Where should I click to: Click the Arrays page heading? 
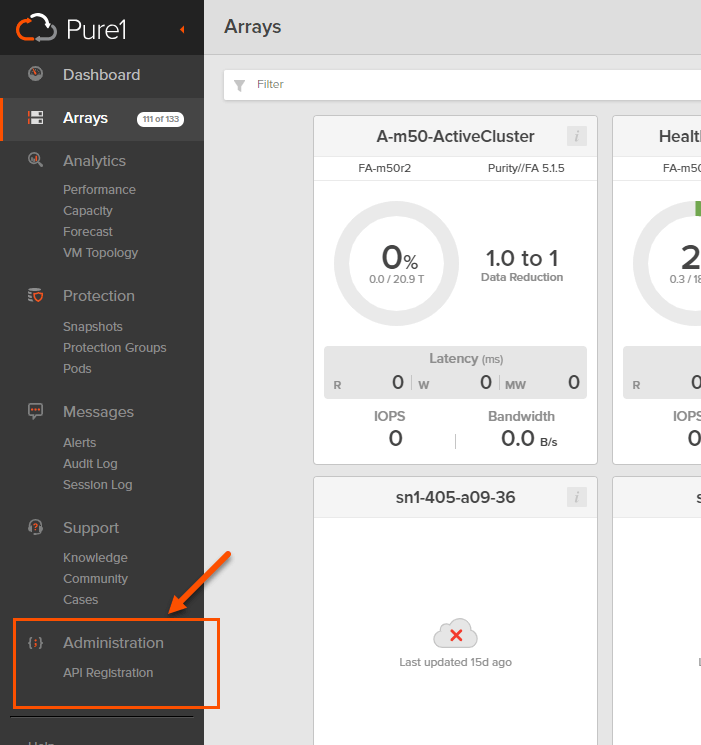coord(252,27)
